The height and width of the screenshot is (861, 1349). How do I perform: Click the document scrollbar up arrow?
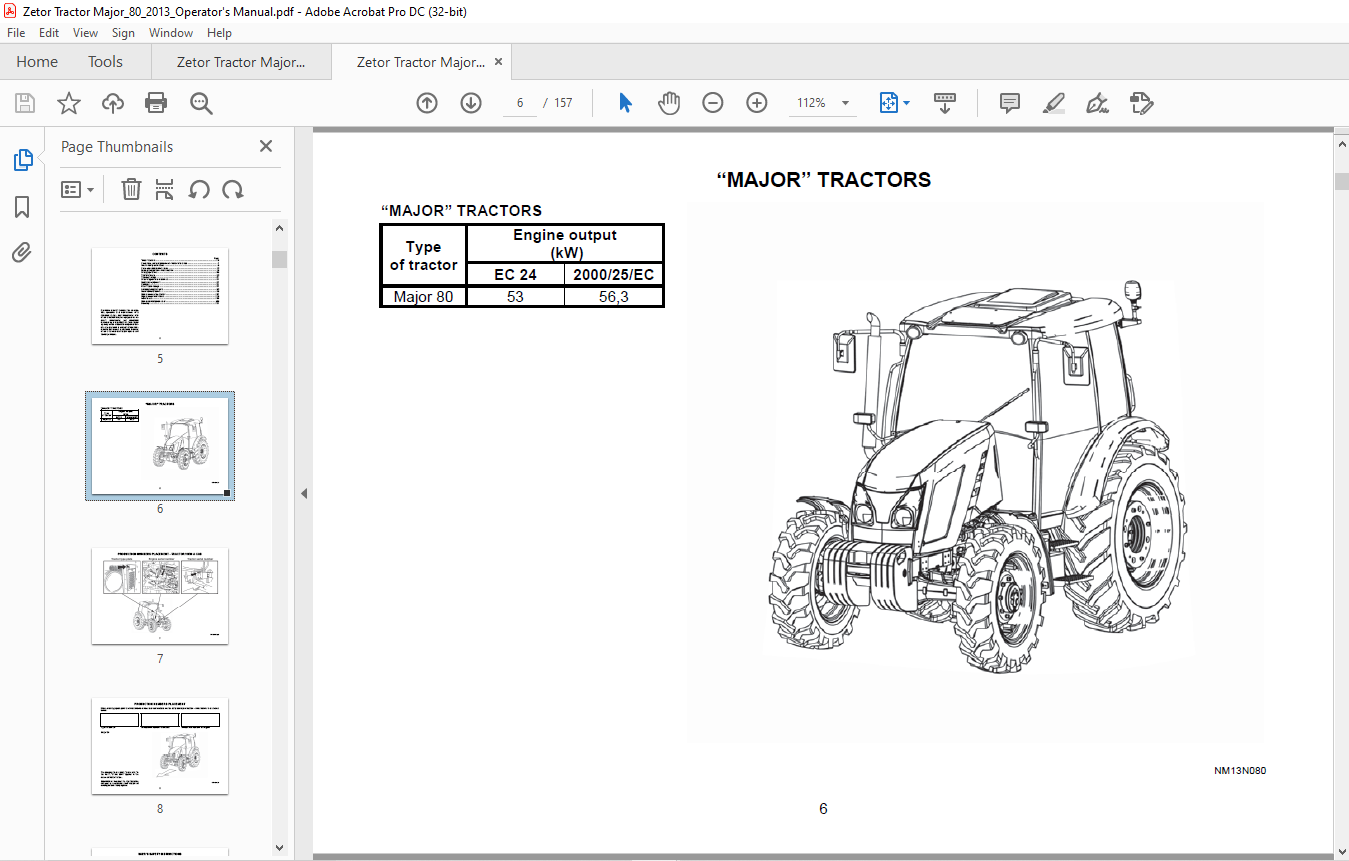point(1341,144)
